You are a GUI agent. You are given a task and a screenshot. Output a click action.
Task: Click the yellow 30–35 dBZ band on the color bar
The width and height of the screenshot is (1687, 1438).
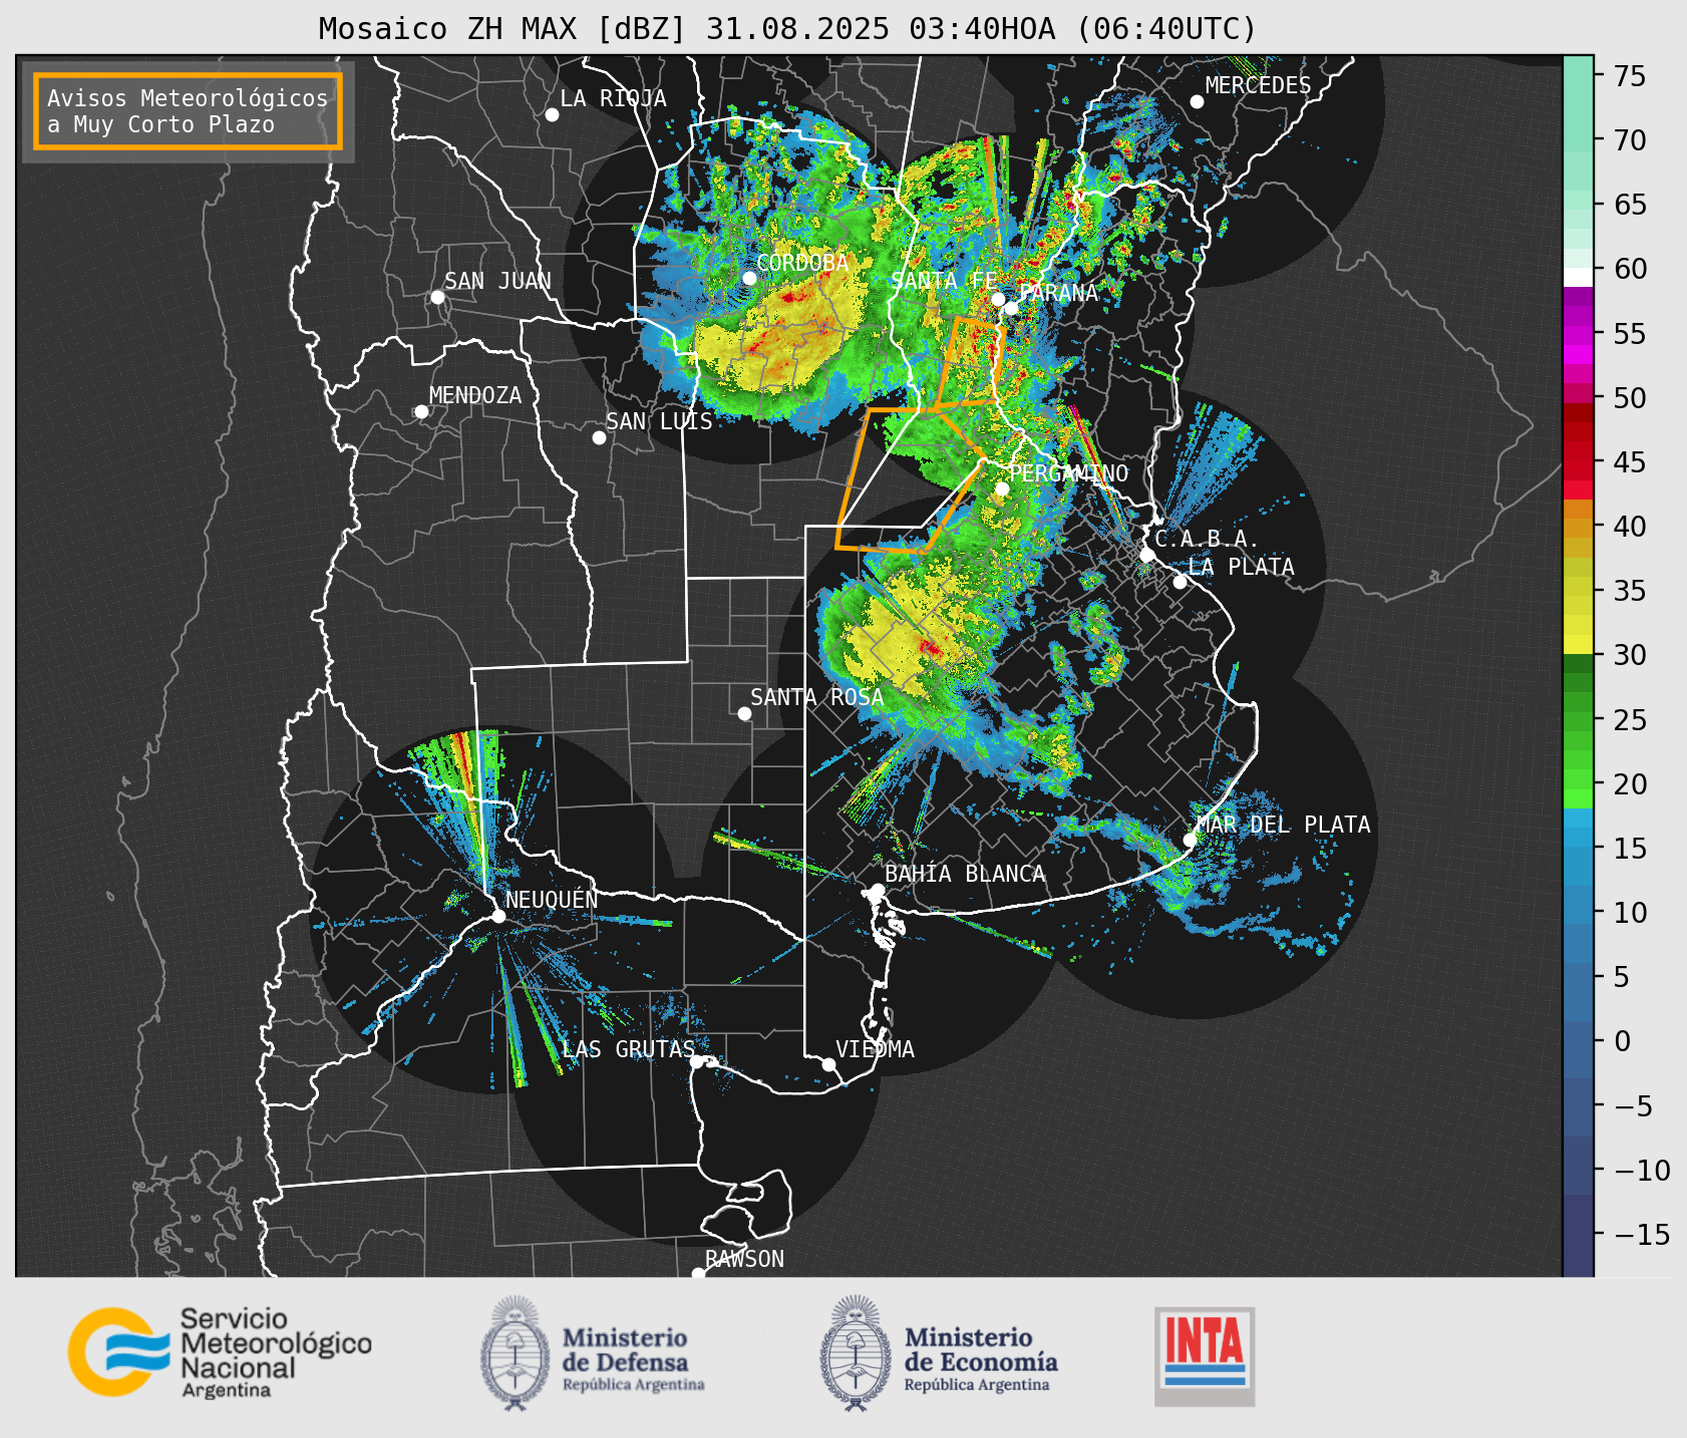1578,622
